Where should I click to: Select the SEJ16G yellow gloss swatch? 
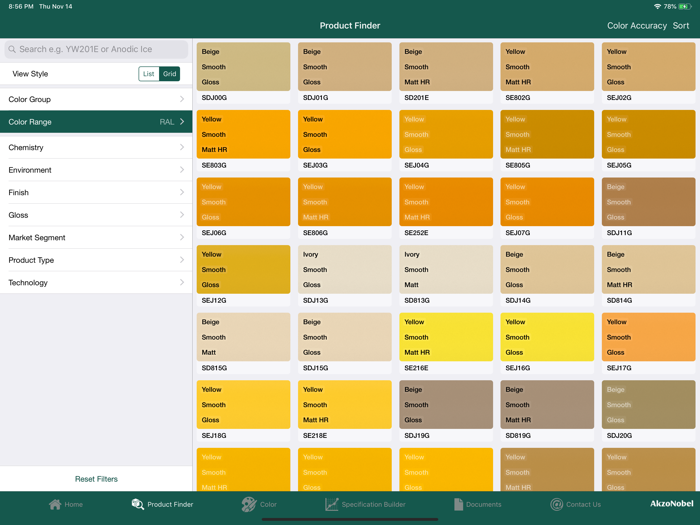[x=547, y=337]
